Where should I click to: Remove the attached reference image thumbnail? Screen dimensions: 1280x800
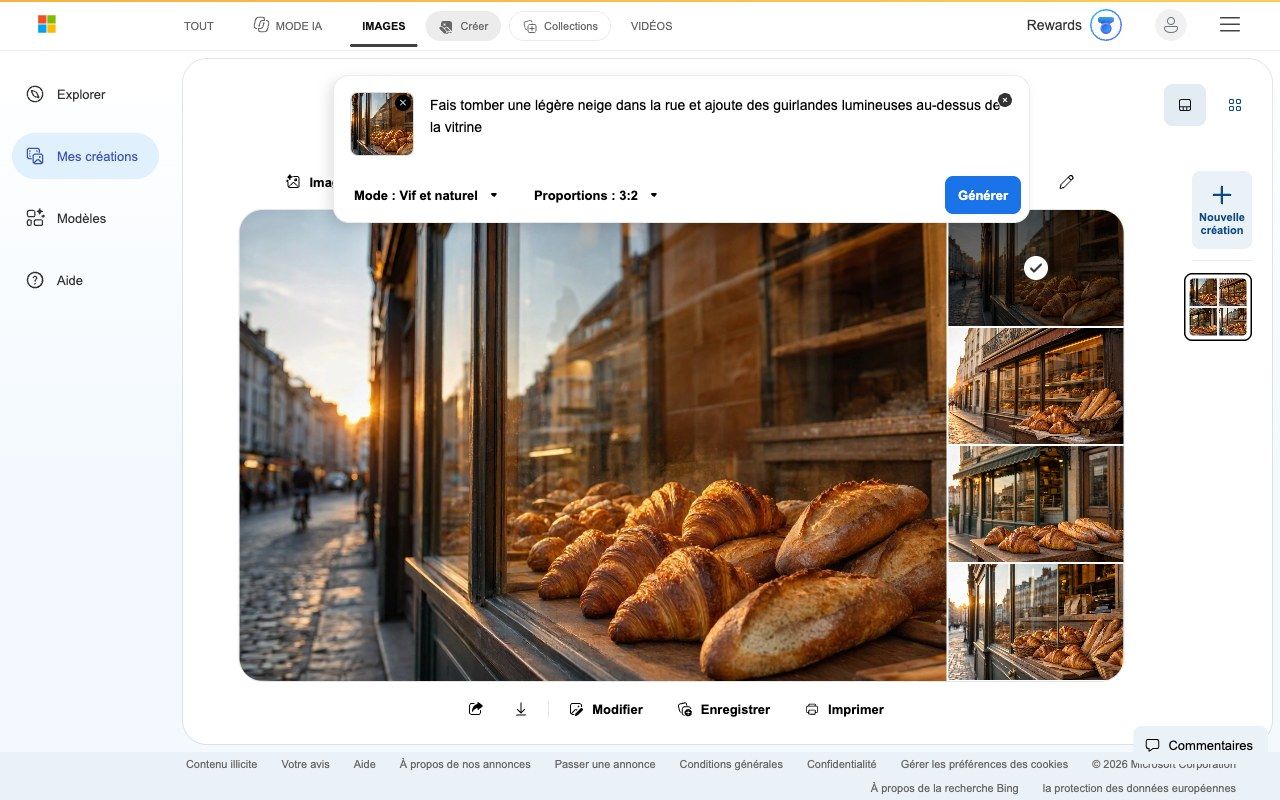[403, 103]
